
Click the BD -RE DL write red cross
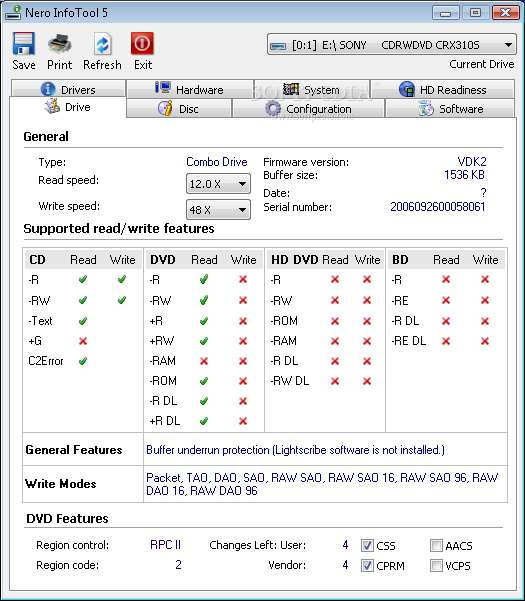pyautogui.click(x=485, y=341)
